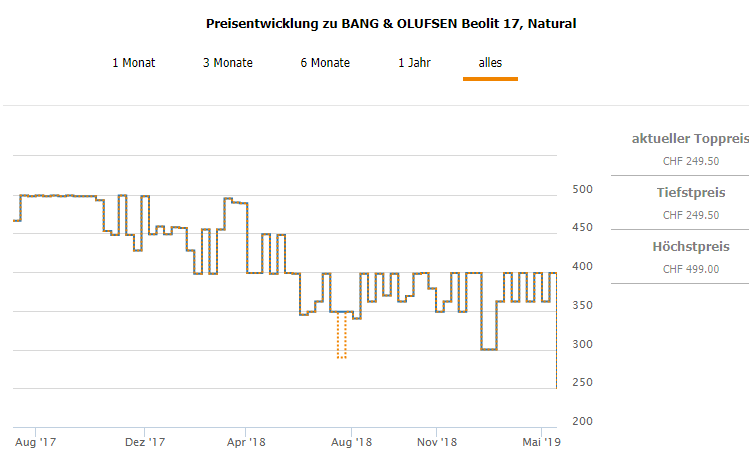749x456 pixels.
Task: Click the price value under aktueller Toppreis
Action: pyautogui.click(x=680, y=160)
